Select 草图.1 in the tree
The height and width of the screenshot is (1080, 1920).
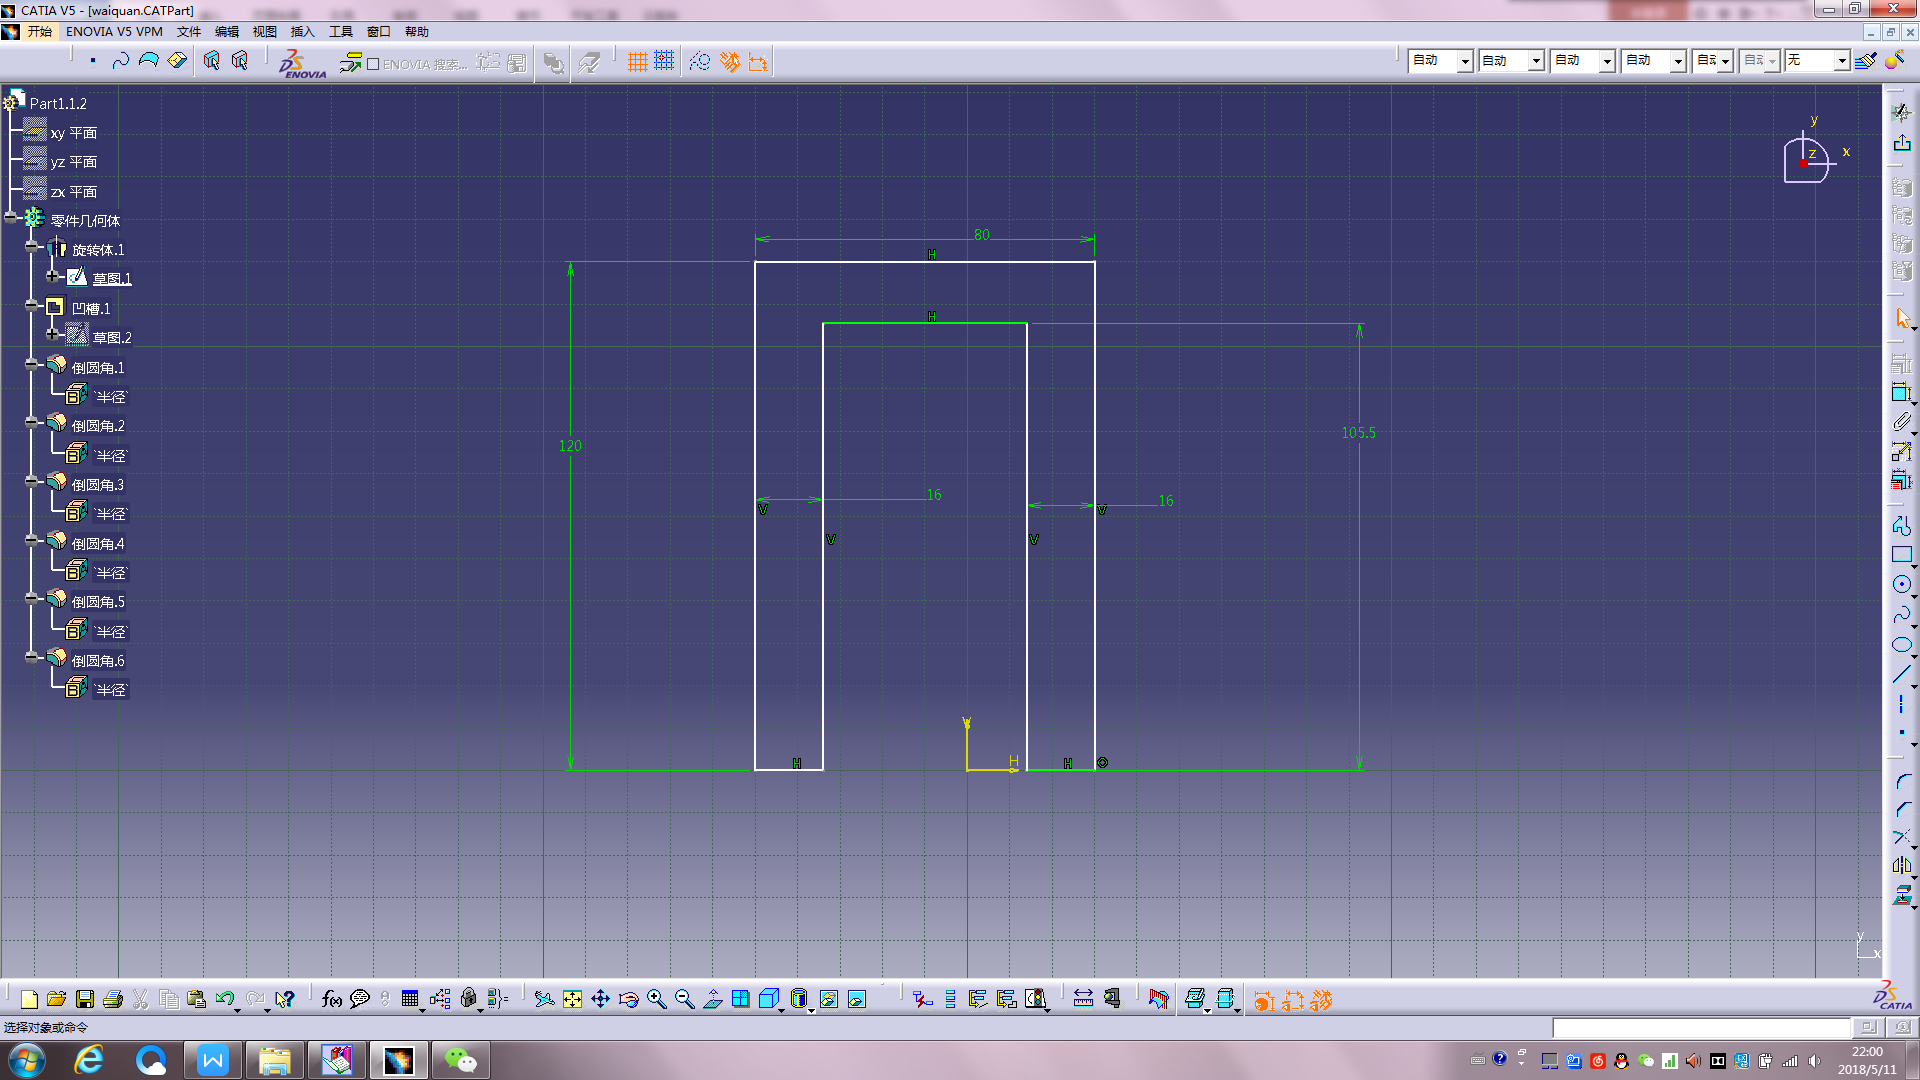click(x=112, y=279)
